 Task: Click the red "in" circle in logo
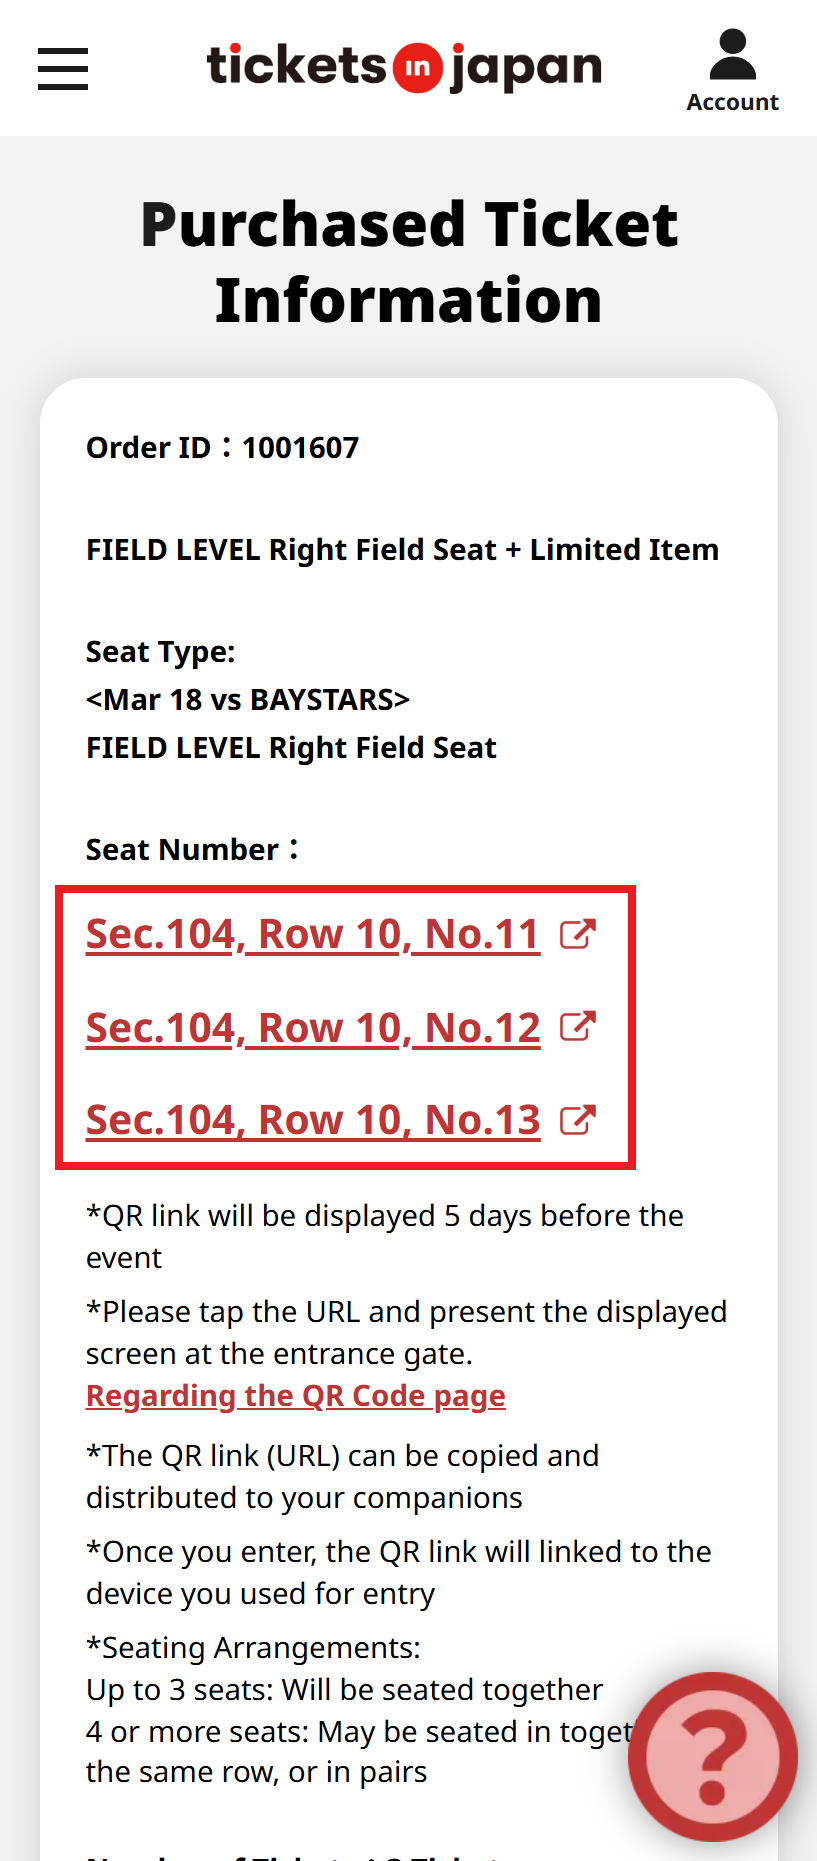click(417, 68)
